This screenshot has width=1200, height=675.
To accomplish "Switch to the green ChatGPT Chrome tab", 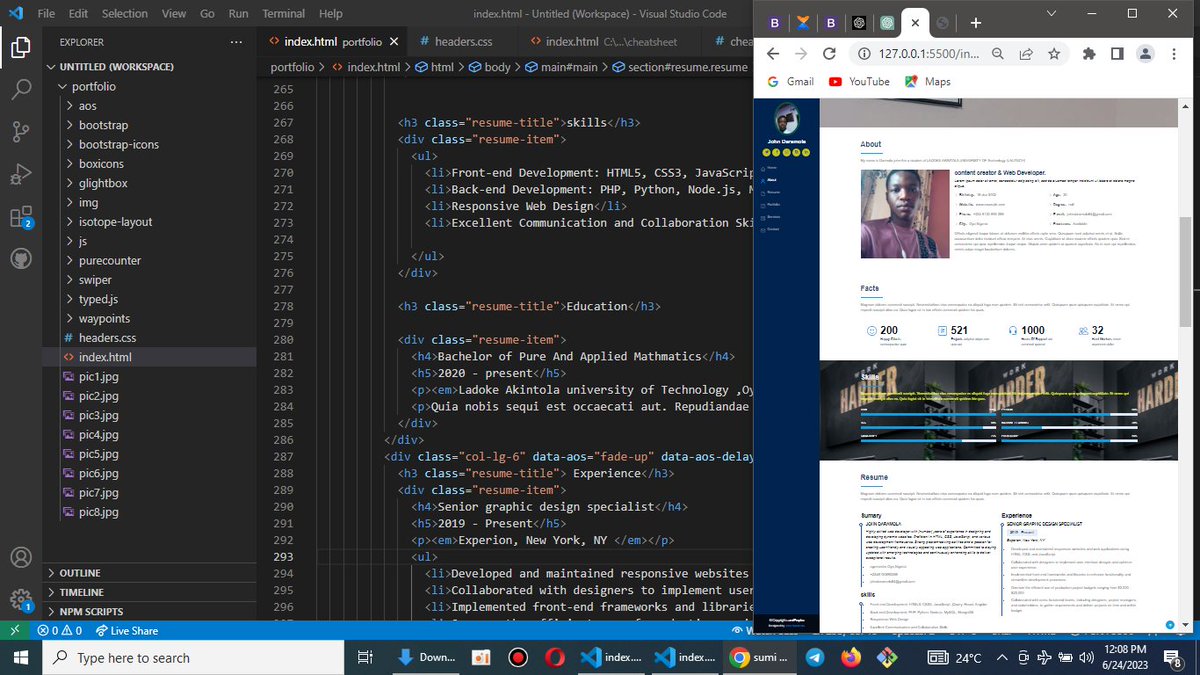I will tap(886, 23).
